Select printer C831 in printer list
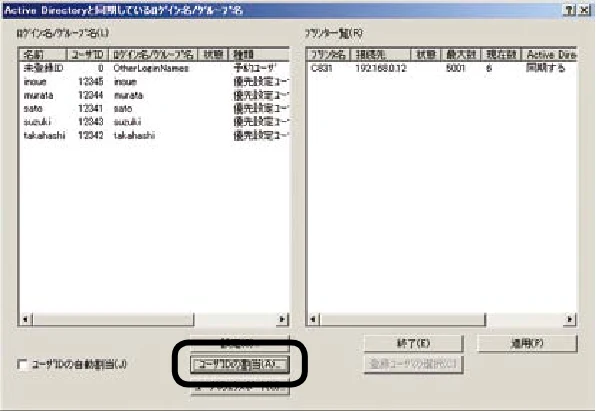Viewport: 596px width, 411px height. (x=322, y=68)
